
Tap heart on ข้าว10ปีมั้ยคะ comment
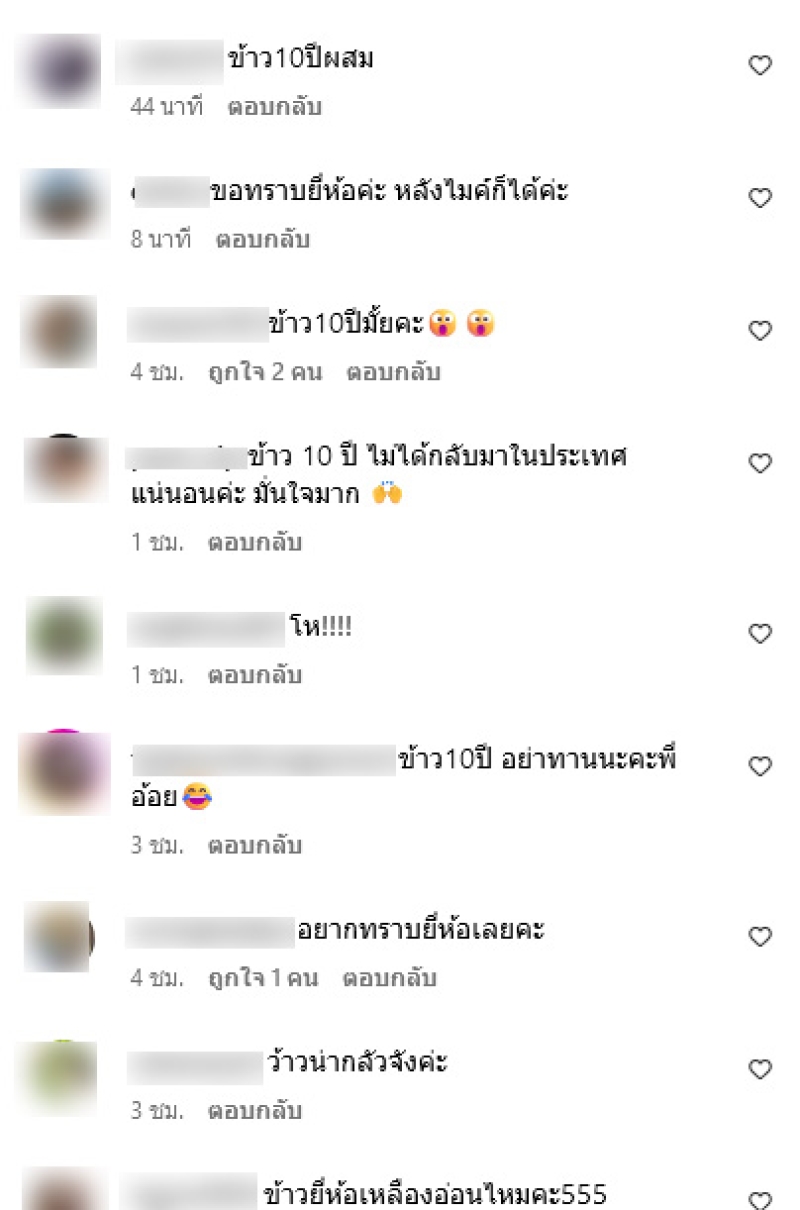pyautogui.click(x=761, y=331)
